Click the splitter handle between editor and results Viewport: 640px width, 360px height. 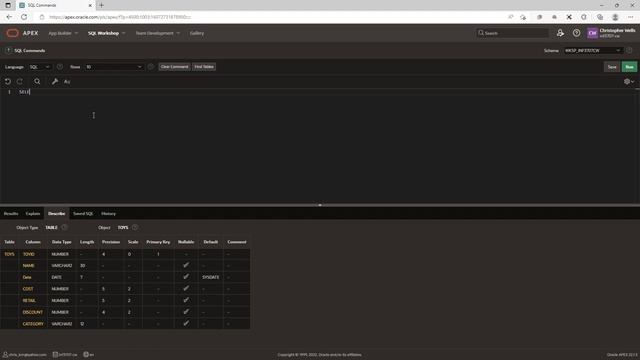click(x=320, y=205)
